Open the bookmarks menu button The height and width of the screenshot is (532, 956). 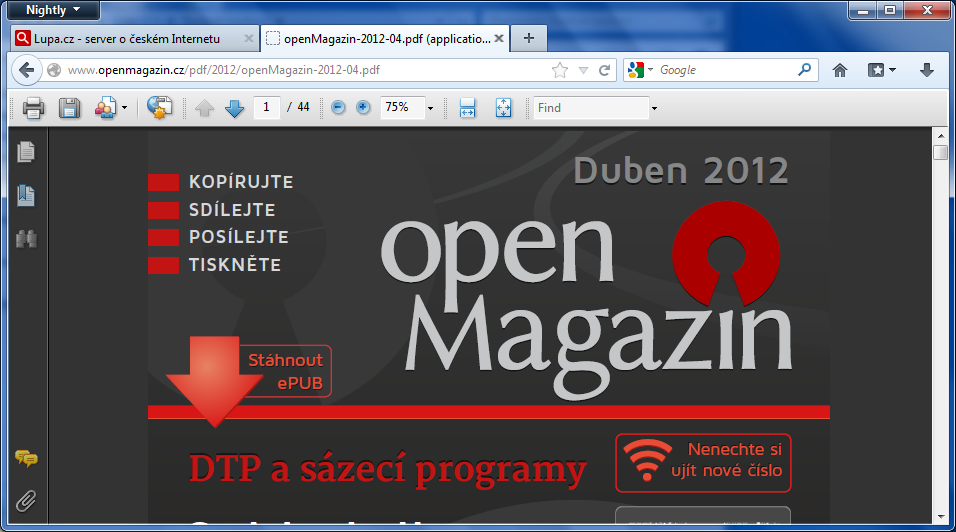click(881, 70)
